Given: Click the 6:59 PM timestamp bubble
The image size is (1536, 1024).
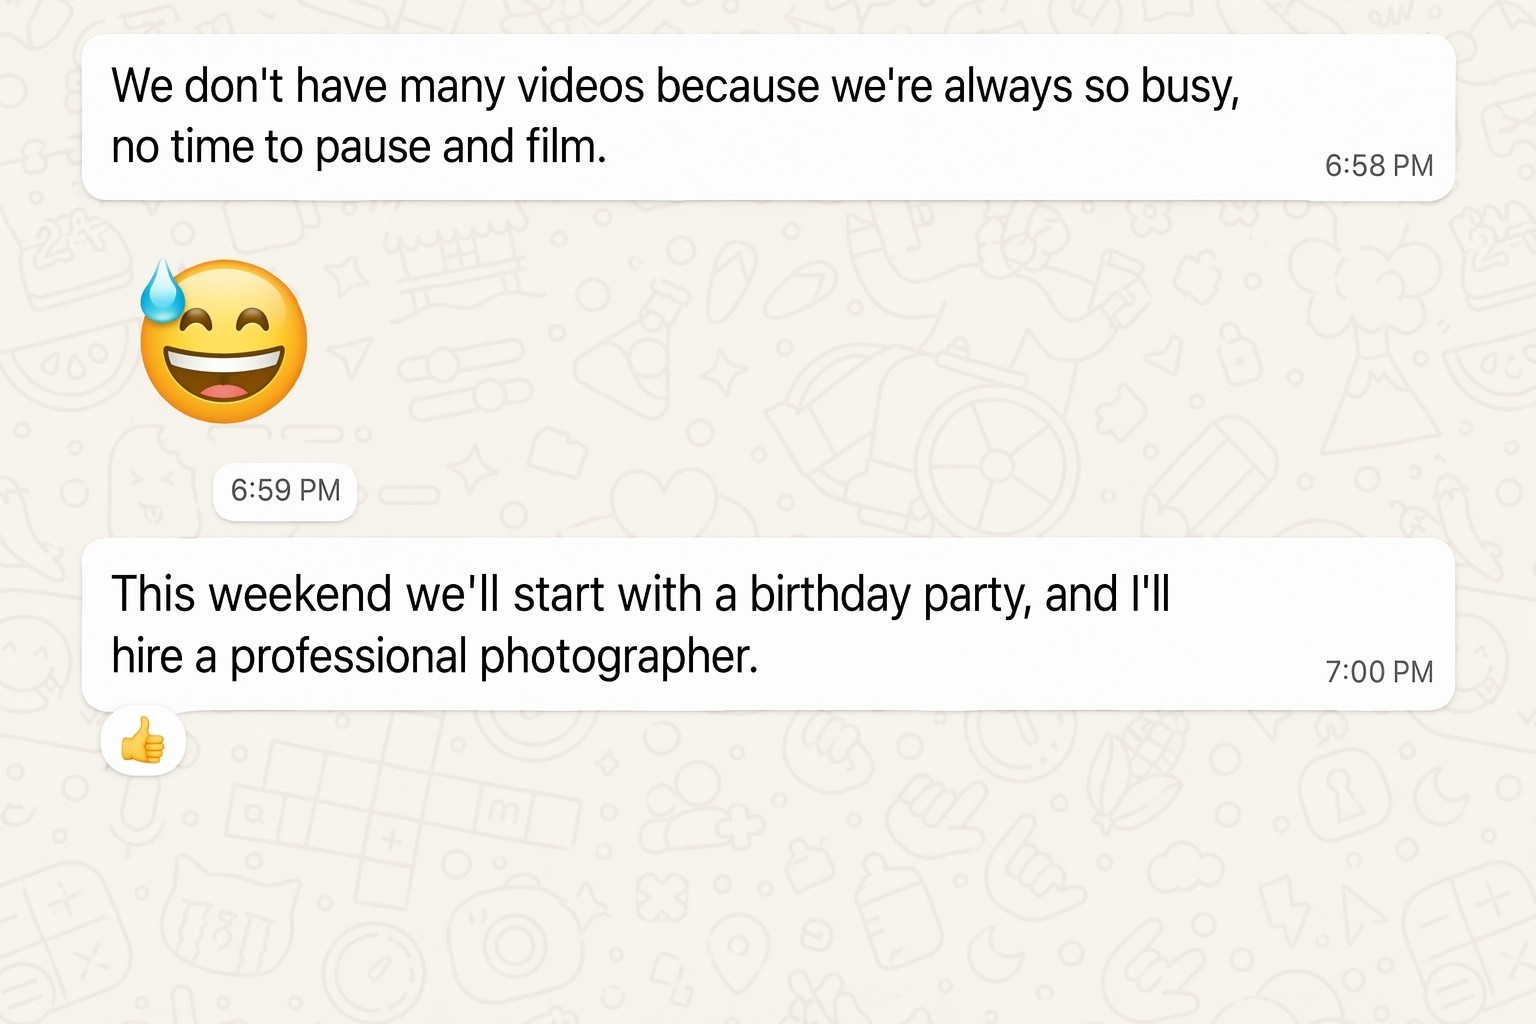Looking at the screenshot, I should (285, 491).
